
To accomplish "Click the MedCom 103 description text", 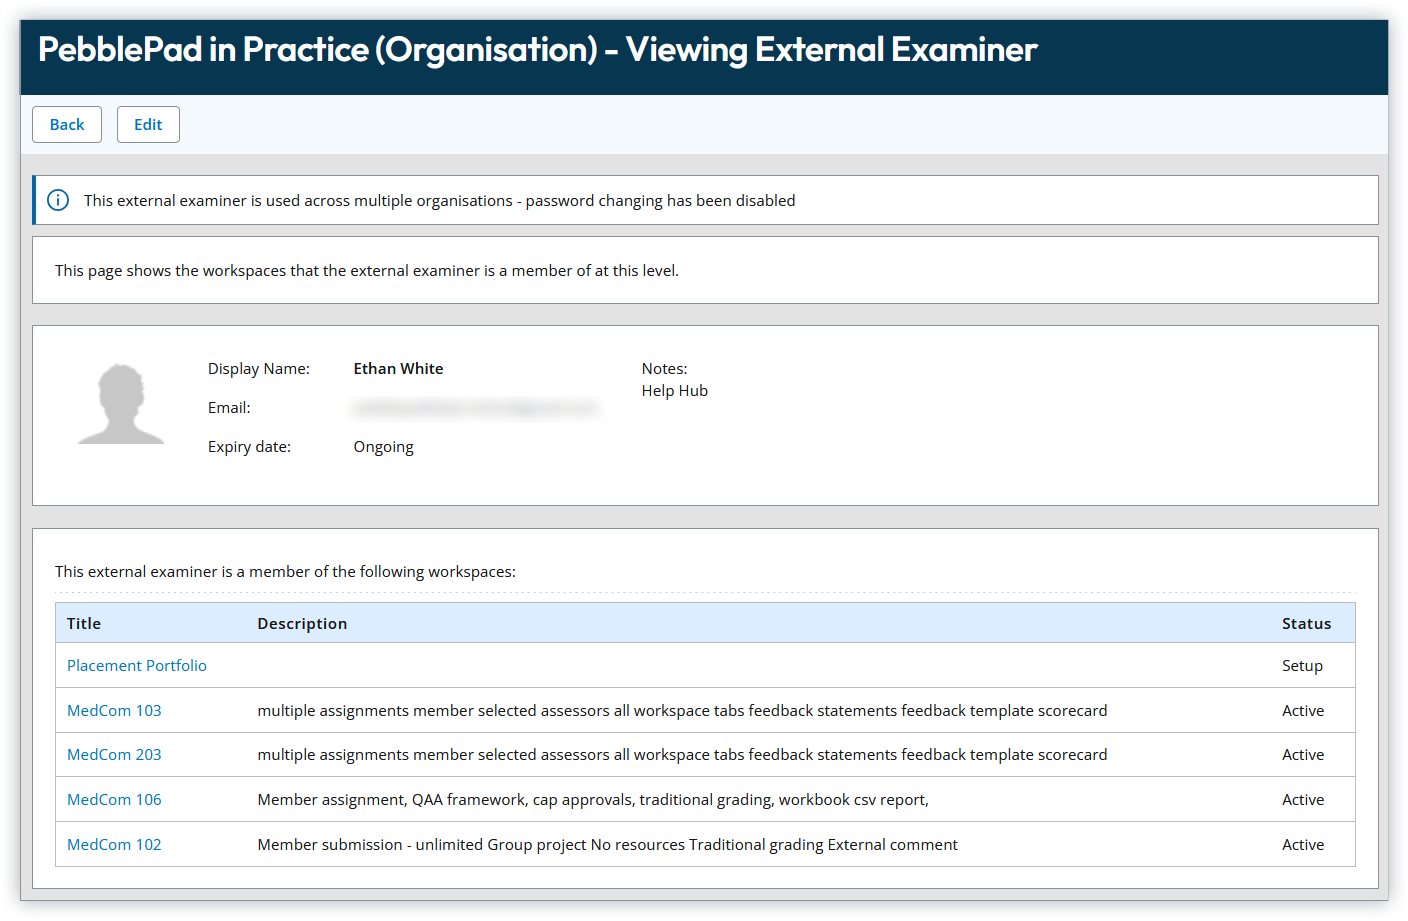I will pos(682,711).
